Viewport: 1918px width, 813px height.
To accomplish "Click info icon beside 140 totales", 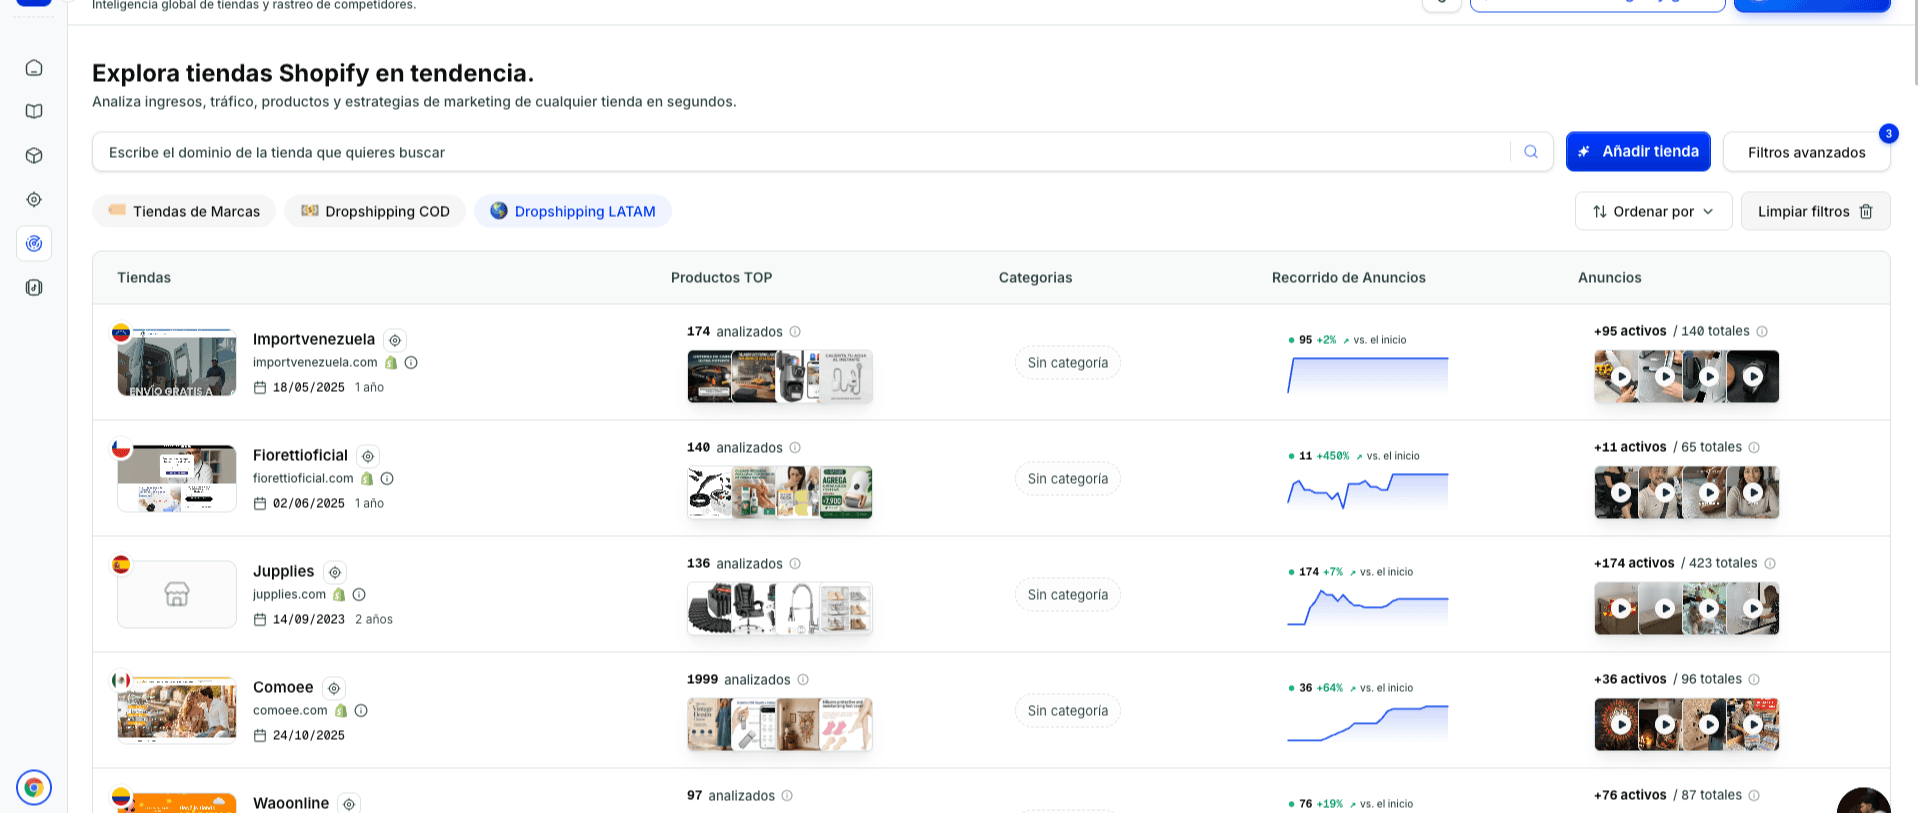I will tap(1762, 332).
